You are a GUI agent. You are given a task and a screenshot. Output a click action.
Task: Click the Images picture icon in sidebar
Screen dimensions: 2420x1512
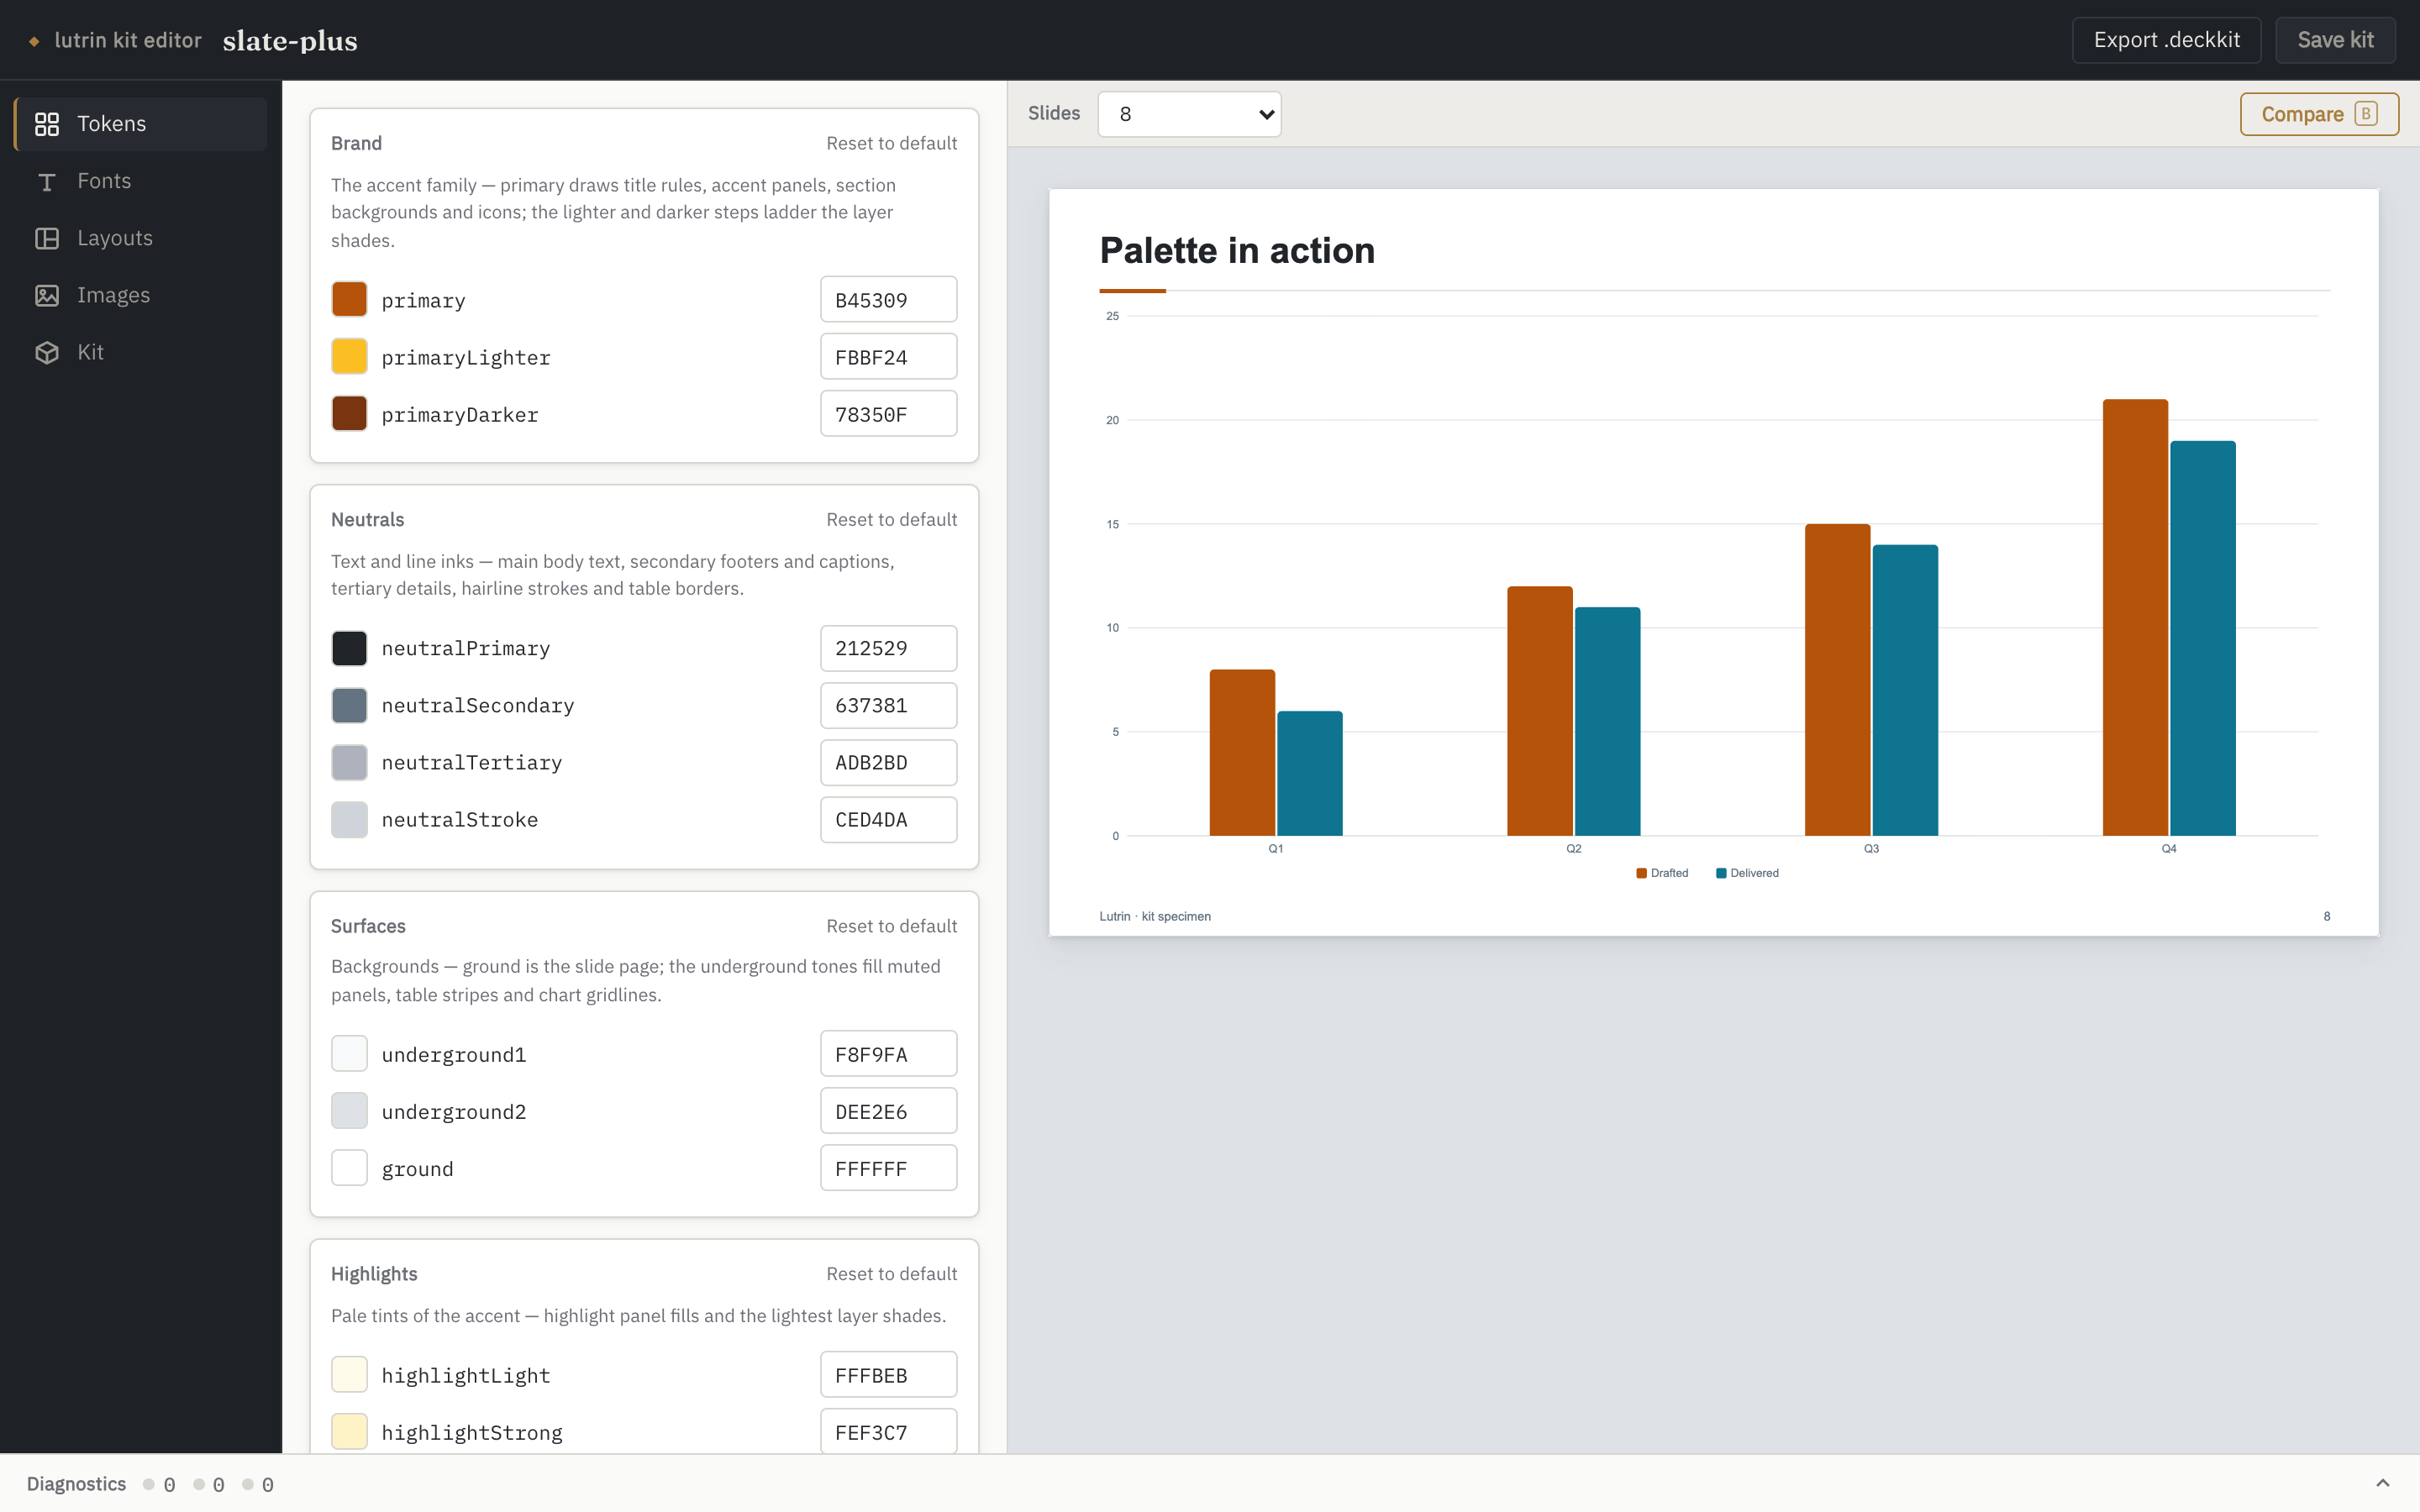click(x=47, y=295)
